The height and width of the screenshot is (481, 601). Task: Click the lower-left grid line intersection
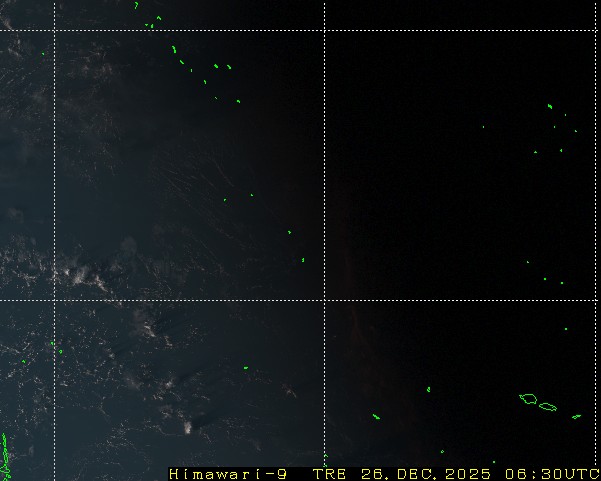(x=54, y=299)
